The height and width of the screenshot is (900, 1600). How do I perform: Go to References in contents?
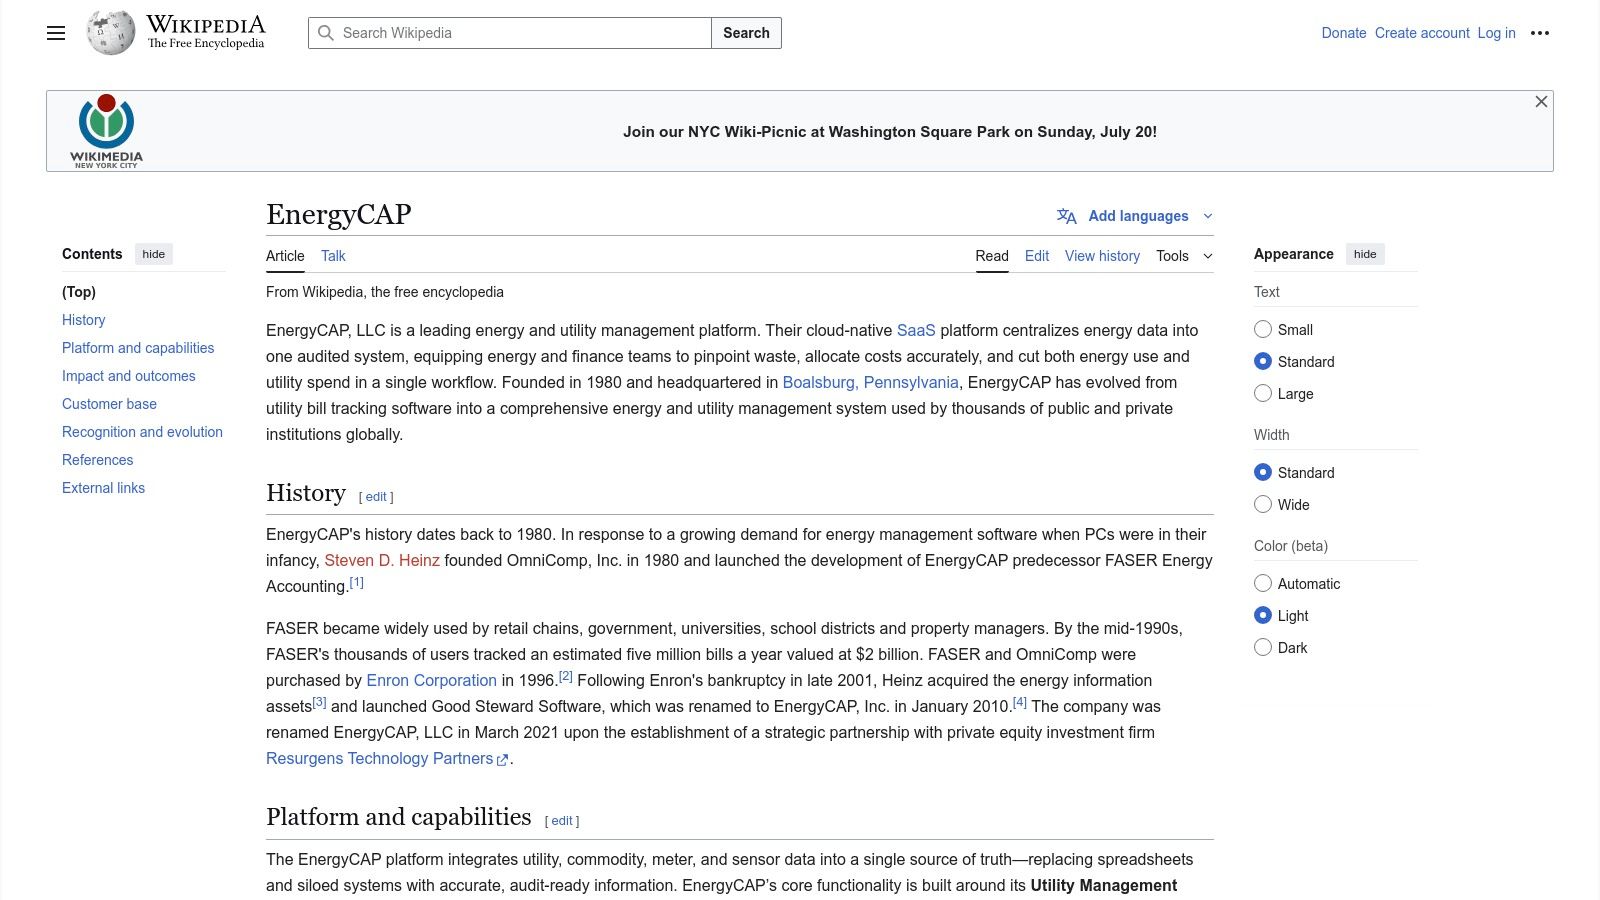(97, 460)
